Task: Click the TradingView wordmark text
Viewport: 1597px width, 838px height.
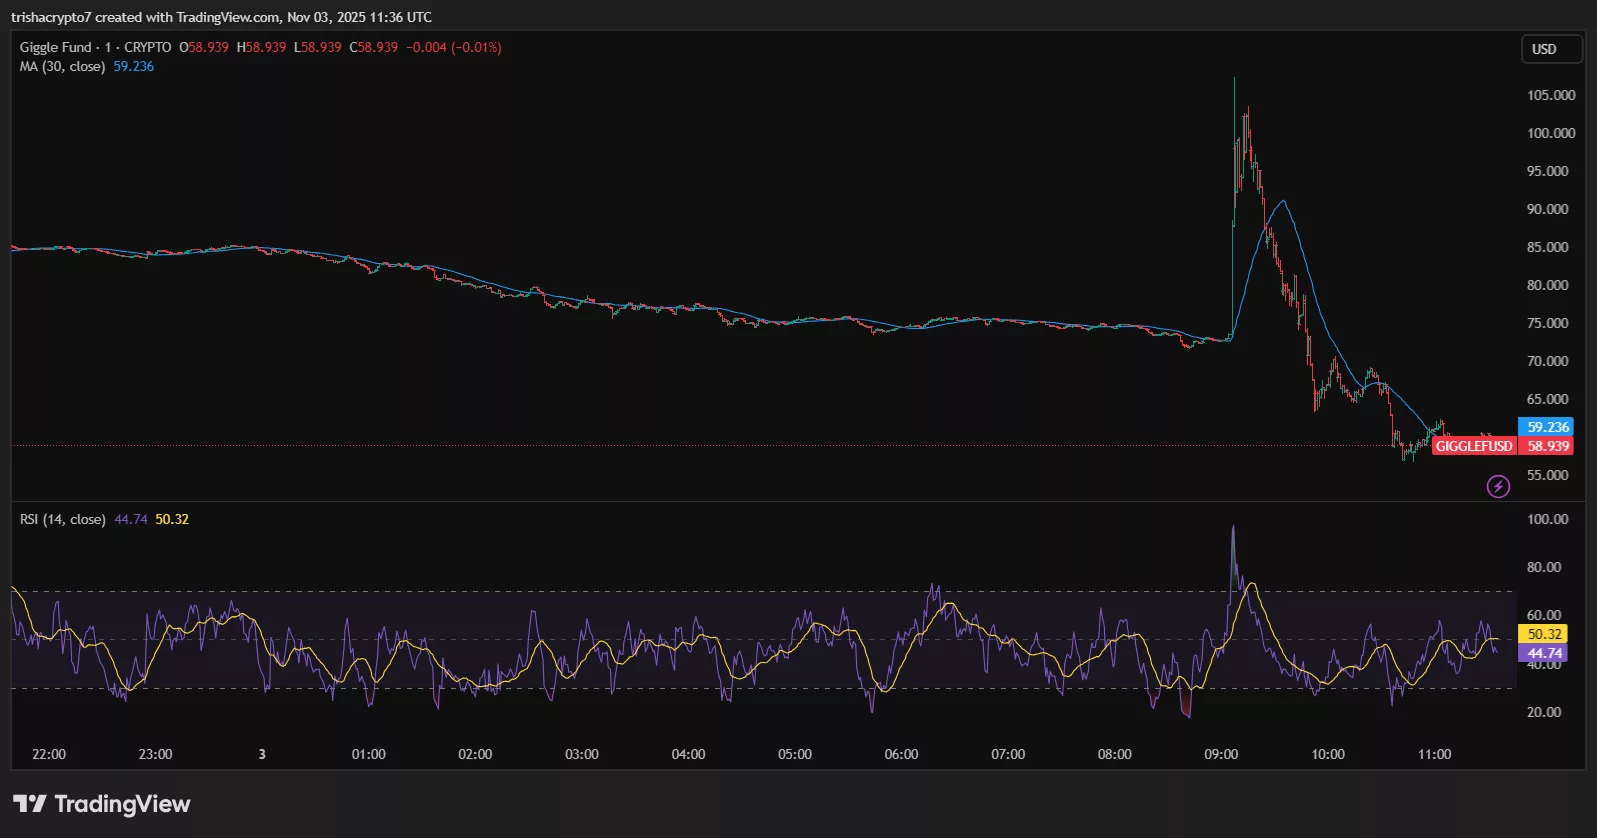Action: (122, 804)
